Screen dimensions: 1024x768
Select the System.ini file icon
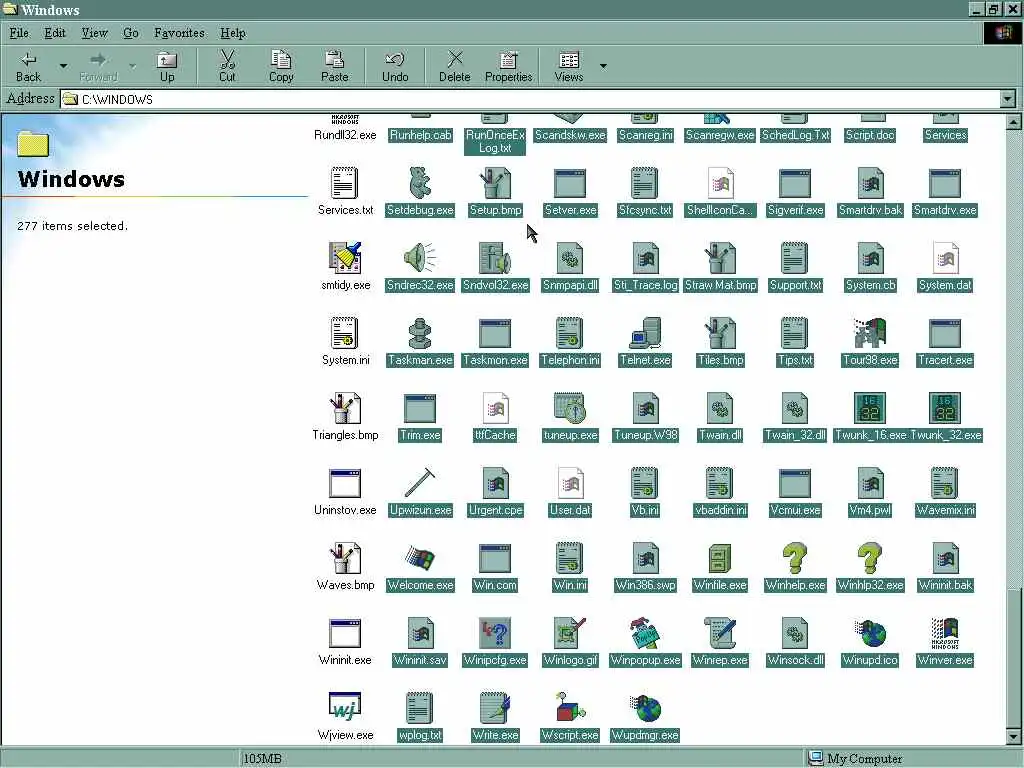[x=345, y=333]
